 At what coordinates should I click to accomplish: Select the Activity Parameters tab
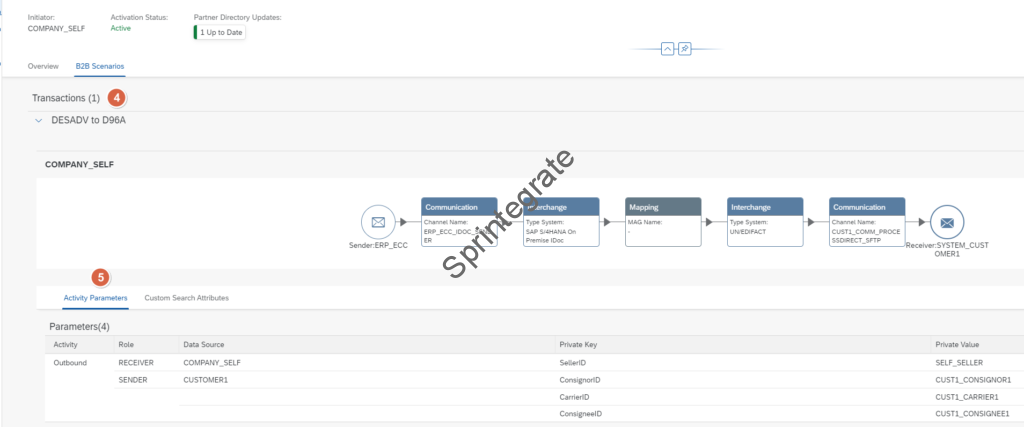point(95,298)
